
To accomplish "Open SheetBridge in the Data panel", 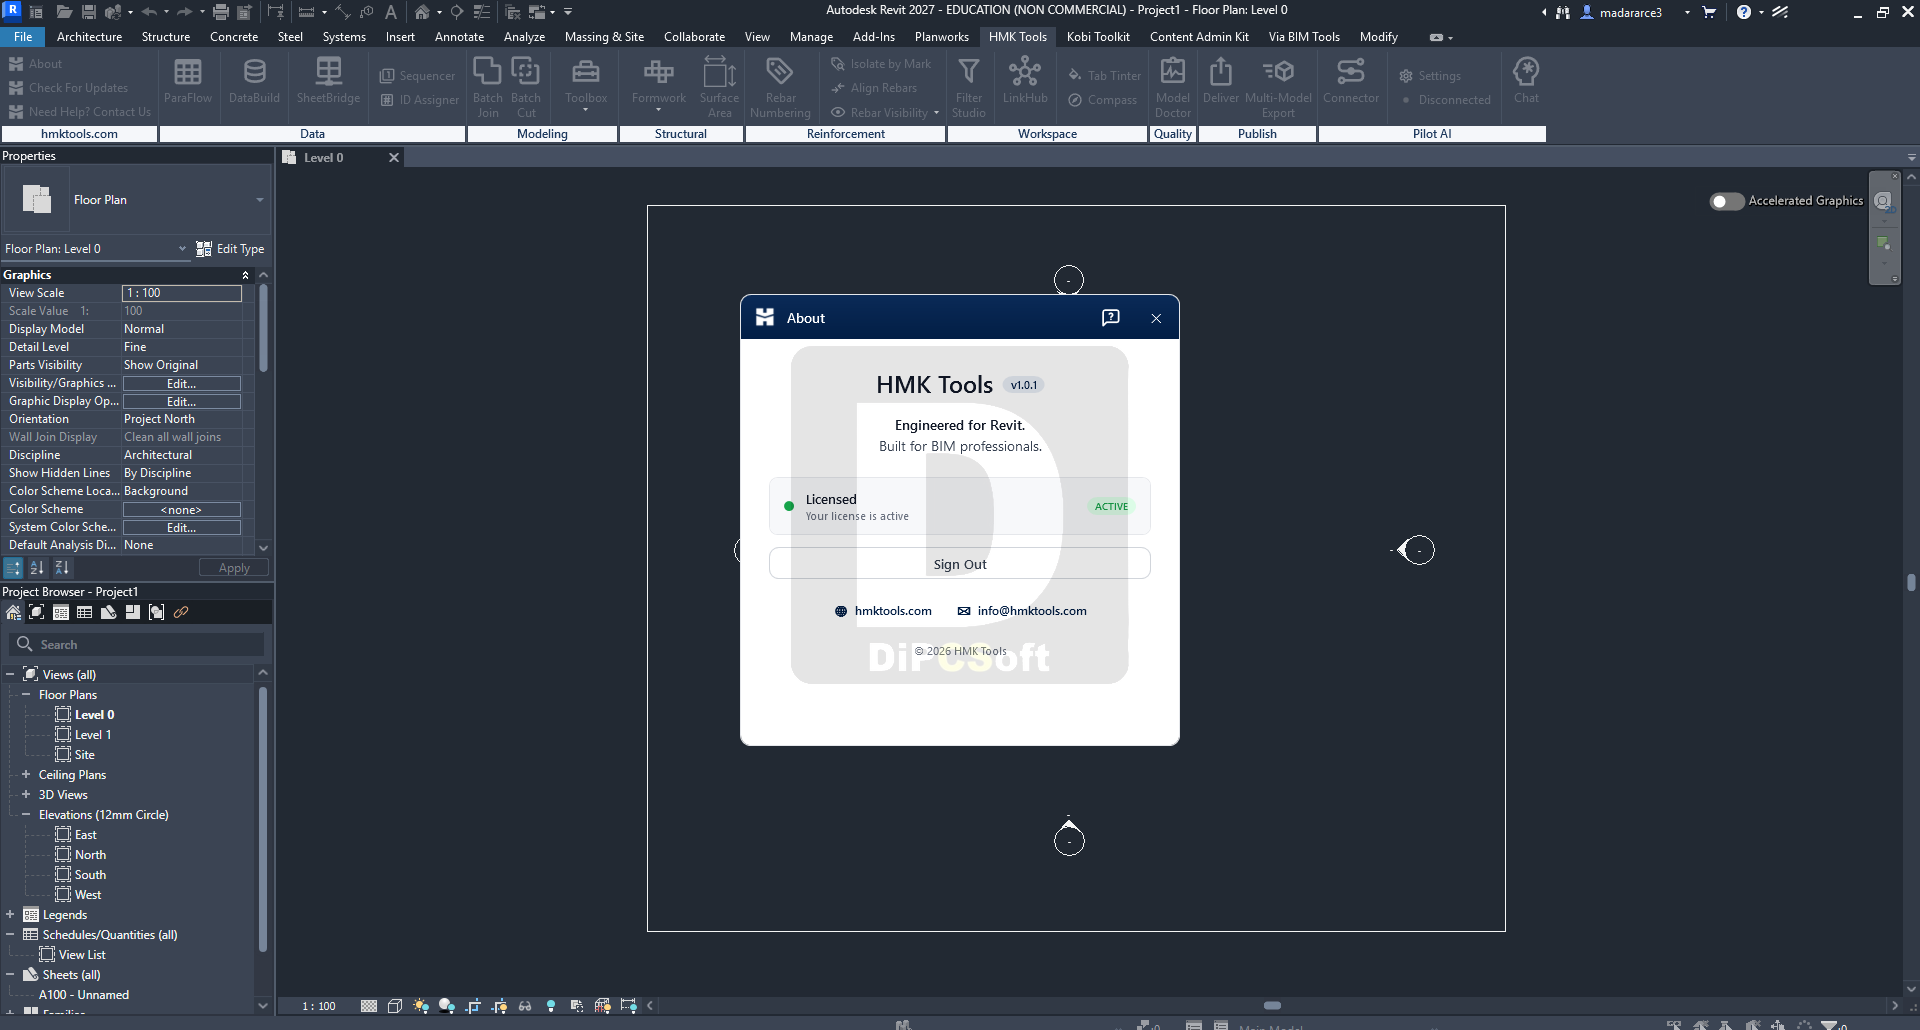I will tap(328, 81).
